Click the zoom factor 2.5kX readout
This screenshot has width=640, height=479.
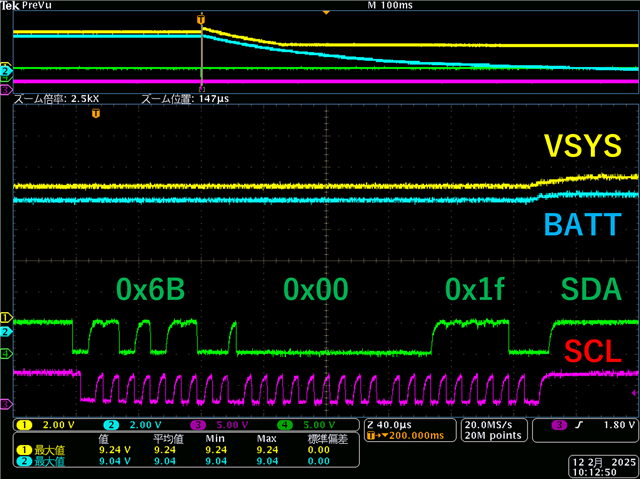(x=57, y=99)
